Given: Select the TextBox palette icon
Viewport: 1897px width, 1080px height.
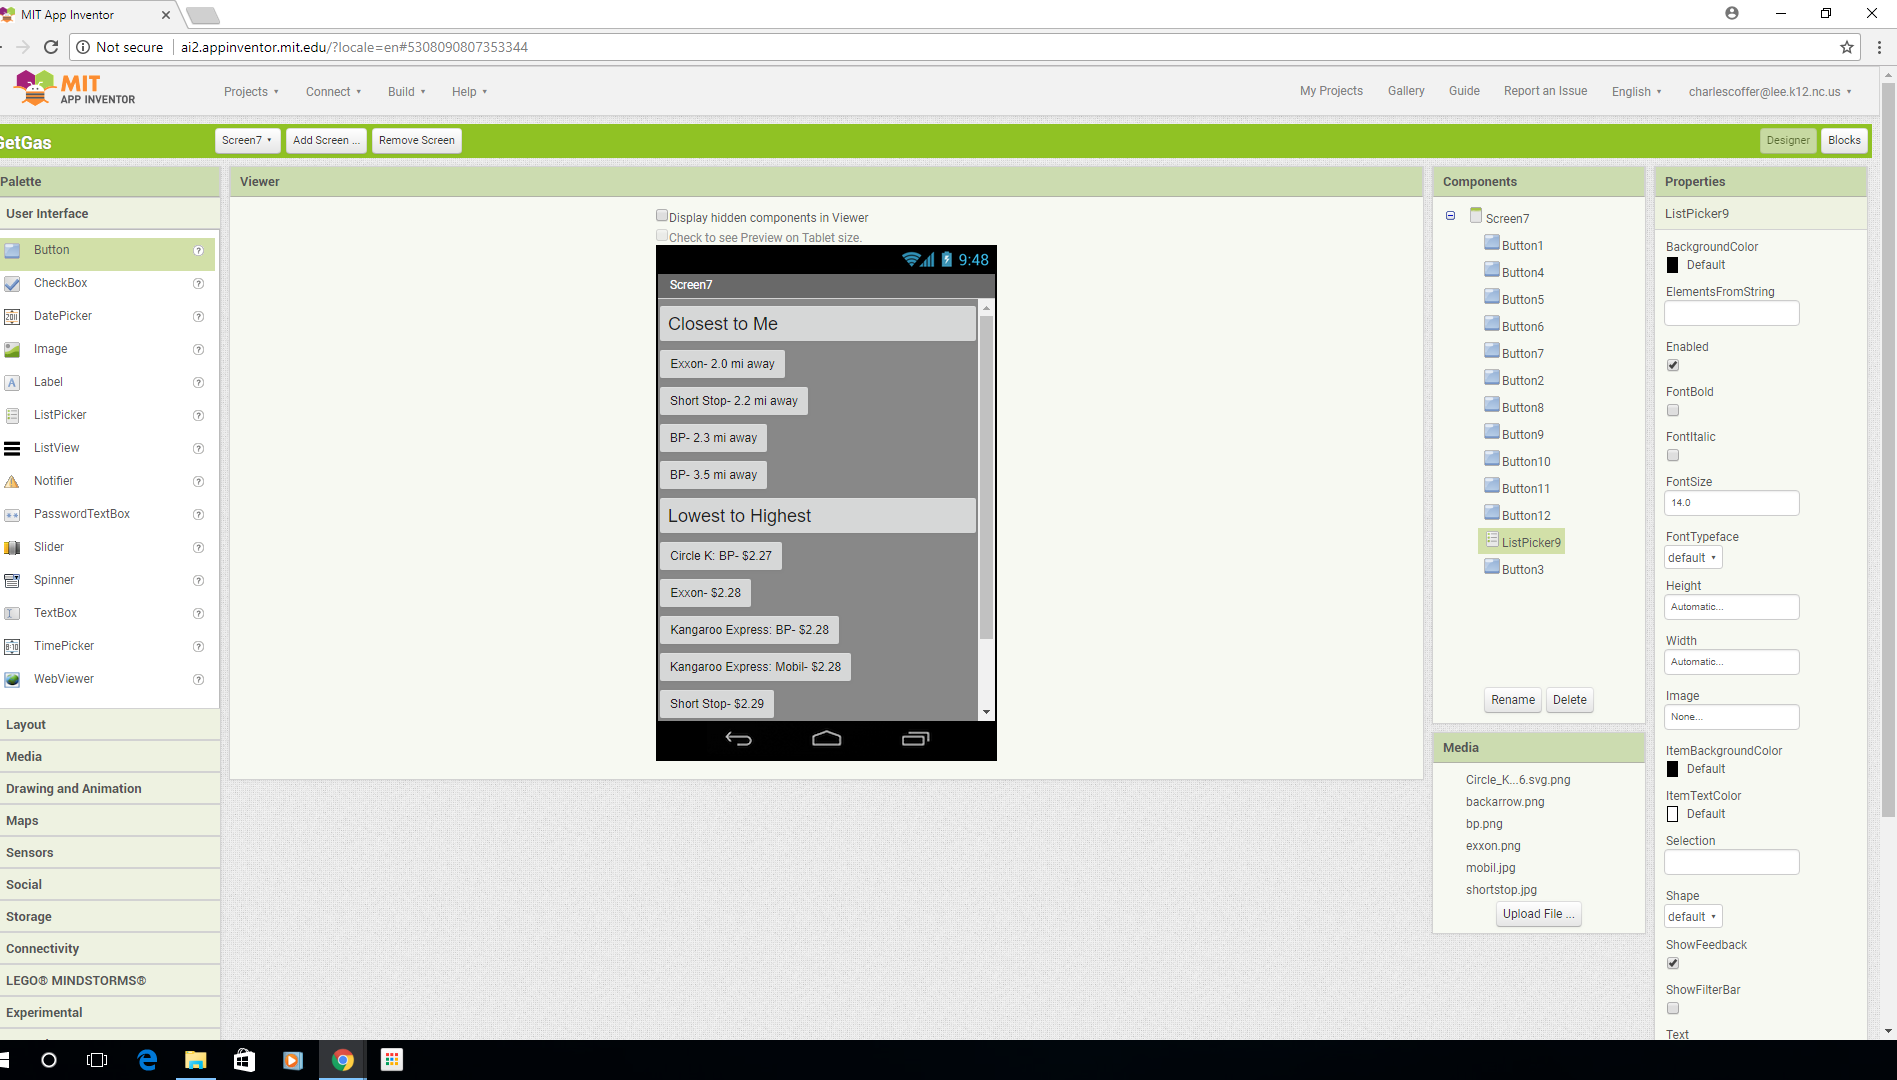Looking at the screenshot, I should 12,614.
